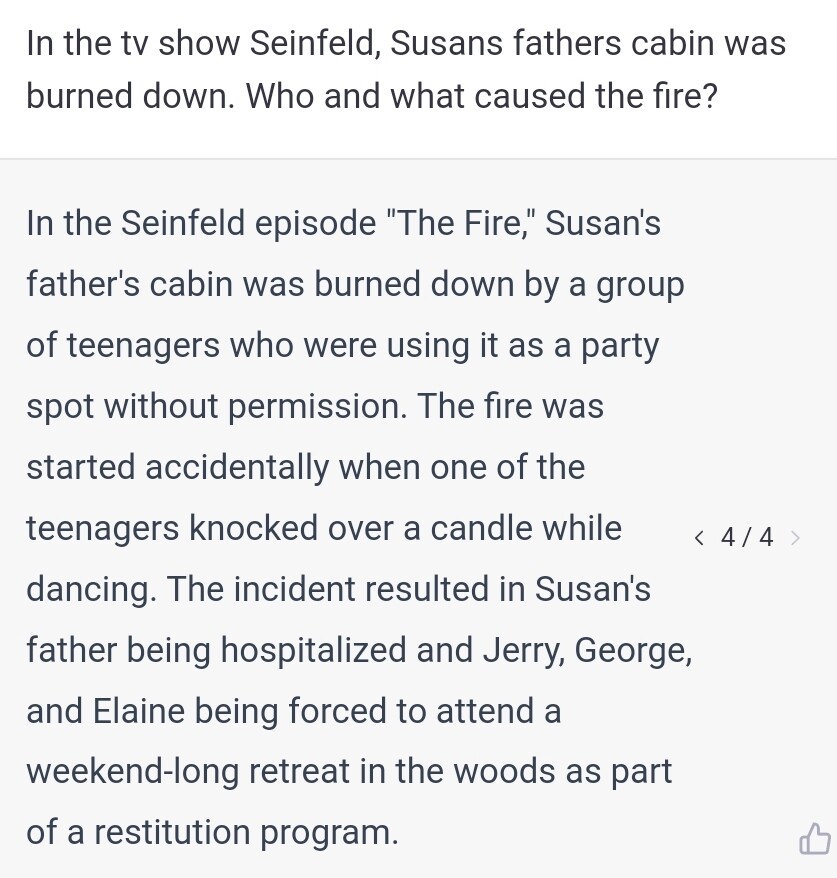Click the user question about Seinfeld
Image resolution: width=837 pixels, height=878 pixels.
click(x=405, y=70)
